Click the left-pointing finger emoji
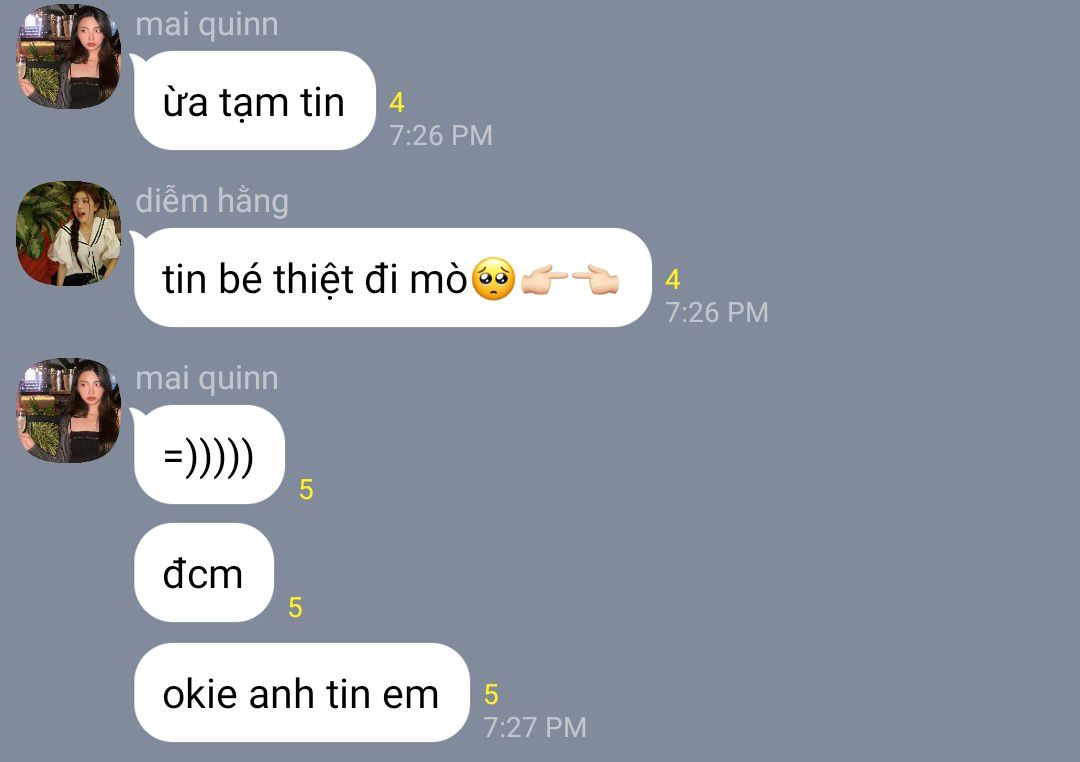Image resolution: width=1080 pixels, height=762 pixels. [595, 280]
